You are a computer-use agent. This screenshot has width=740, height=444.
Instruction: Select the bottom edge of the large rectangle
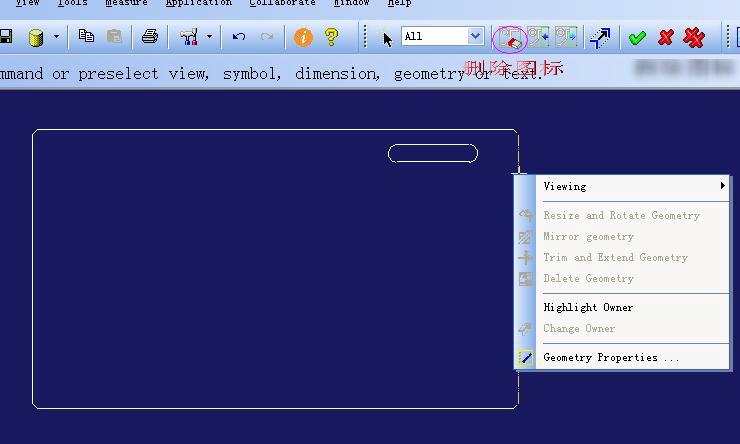click(275, 408)
